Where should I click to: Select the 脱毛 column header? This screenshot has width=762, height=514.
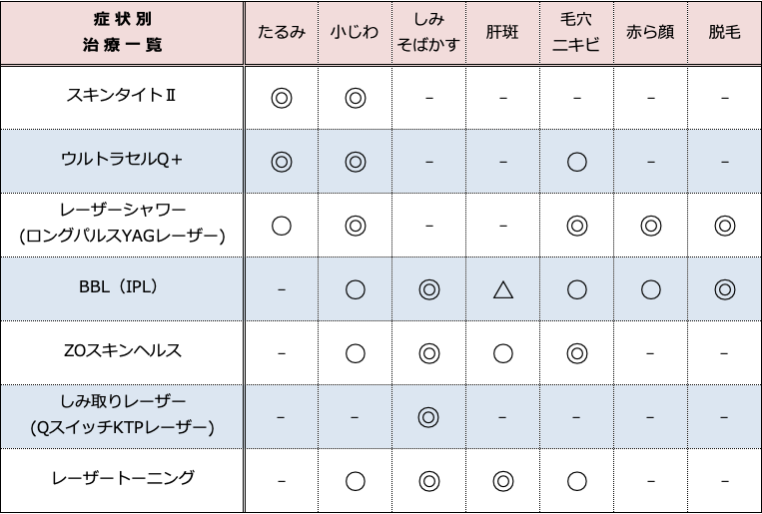coord(724,32)
